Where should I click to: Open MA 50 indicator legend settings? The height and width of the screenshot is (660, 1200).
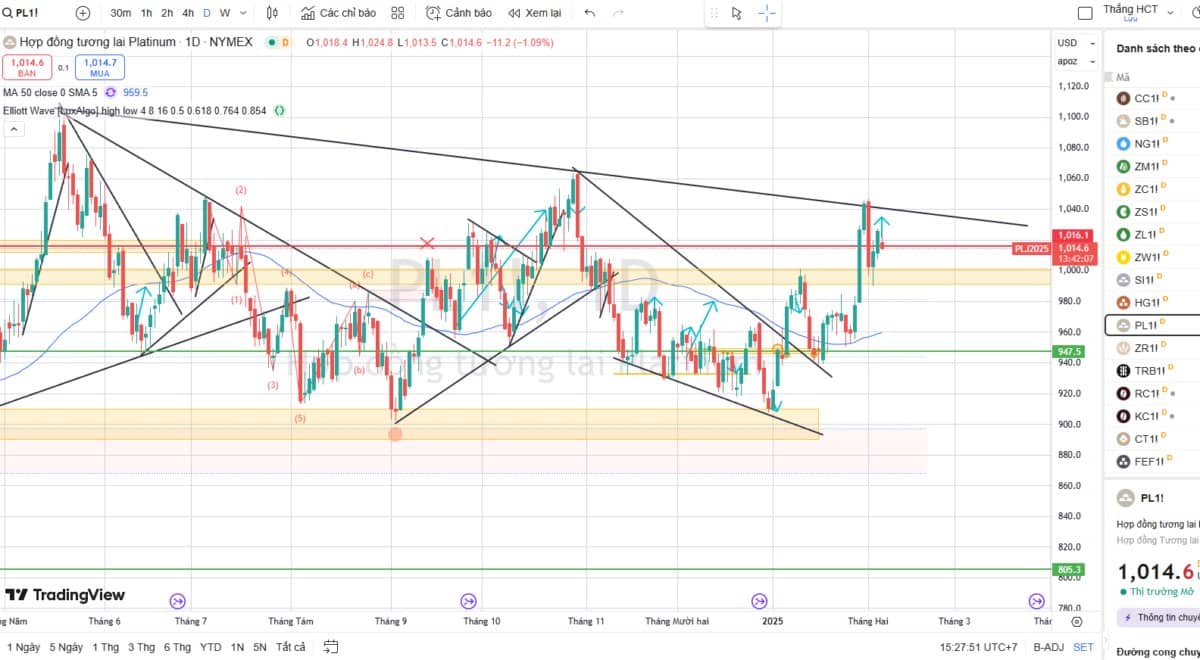pos(50,92)
